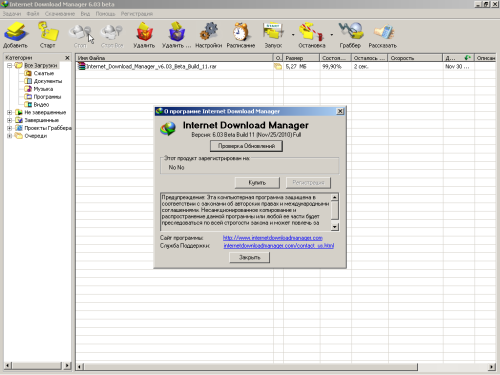Click the warning text scroll-up arrow

point(334,197)
